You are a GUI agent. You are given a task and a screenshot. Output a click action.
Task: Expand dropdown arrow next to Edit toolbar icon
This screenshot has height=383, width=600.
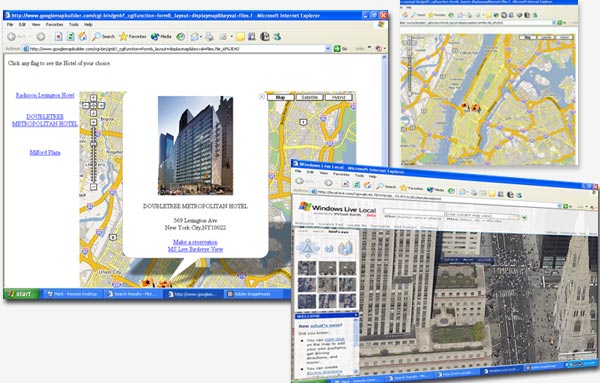point(232,37)
